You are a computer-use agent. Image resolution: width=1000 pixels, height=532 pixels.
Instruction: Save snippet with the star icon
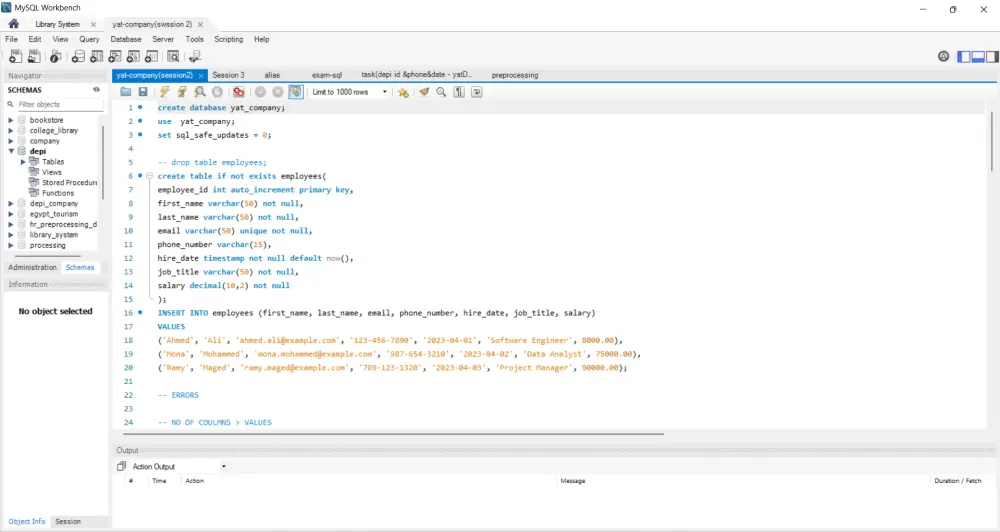point(403,92)
